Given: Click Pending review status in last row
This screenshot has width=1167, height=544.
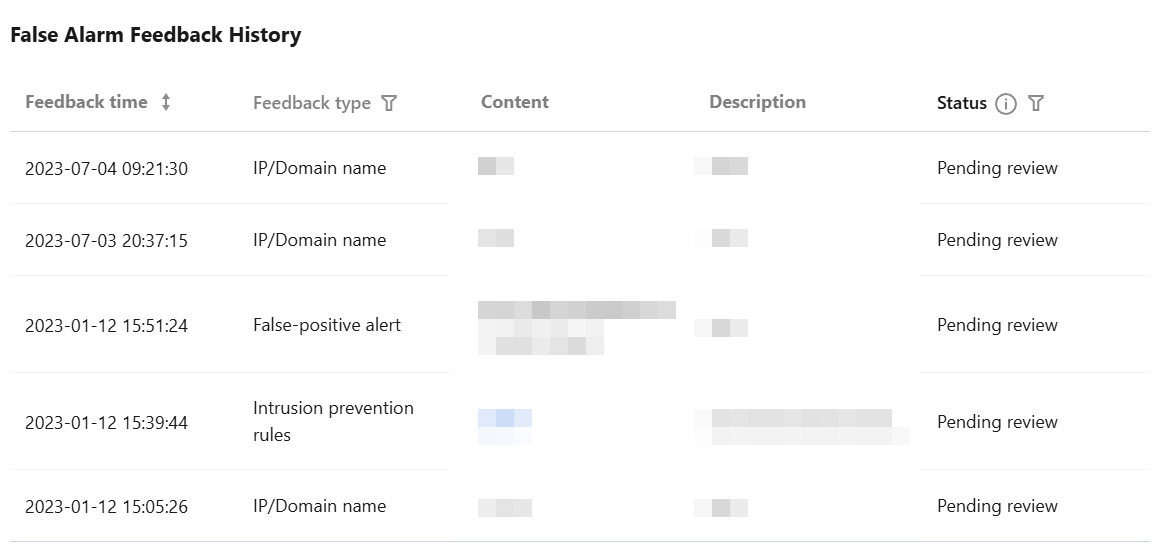Looking at the screenshot, I should 997,506.
